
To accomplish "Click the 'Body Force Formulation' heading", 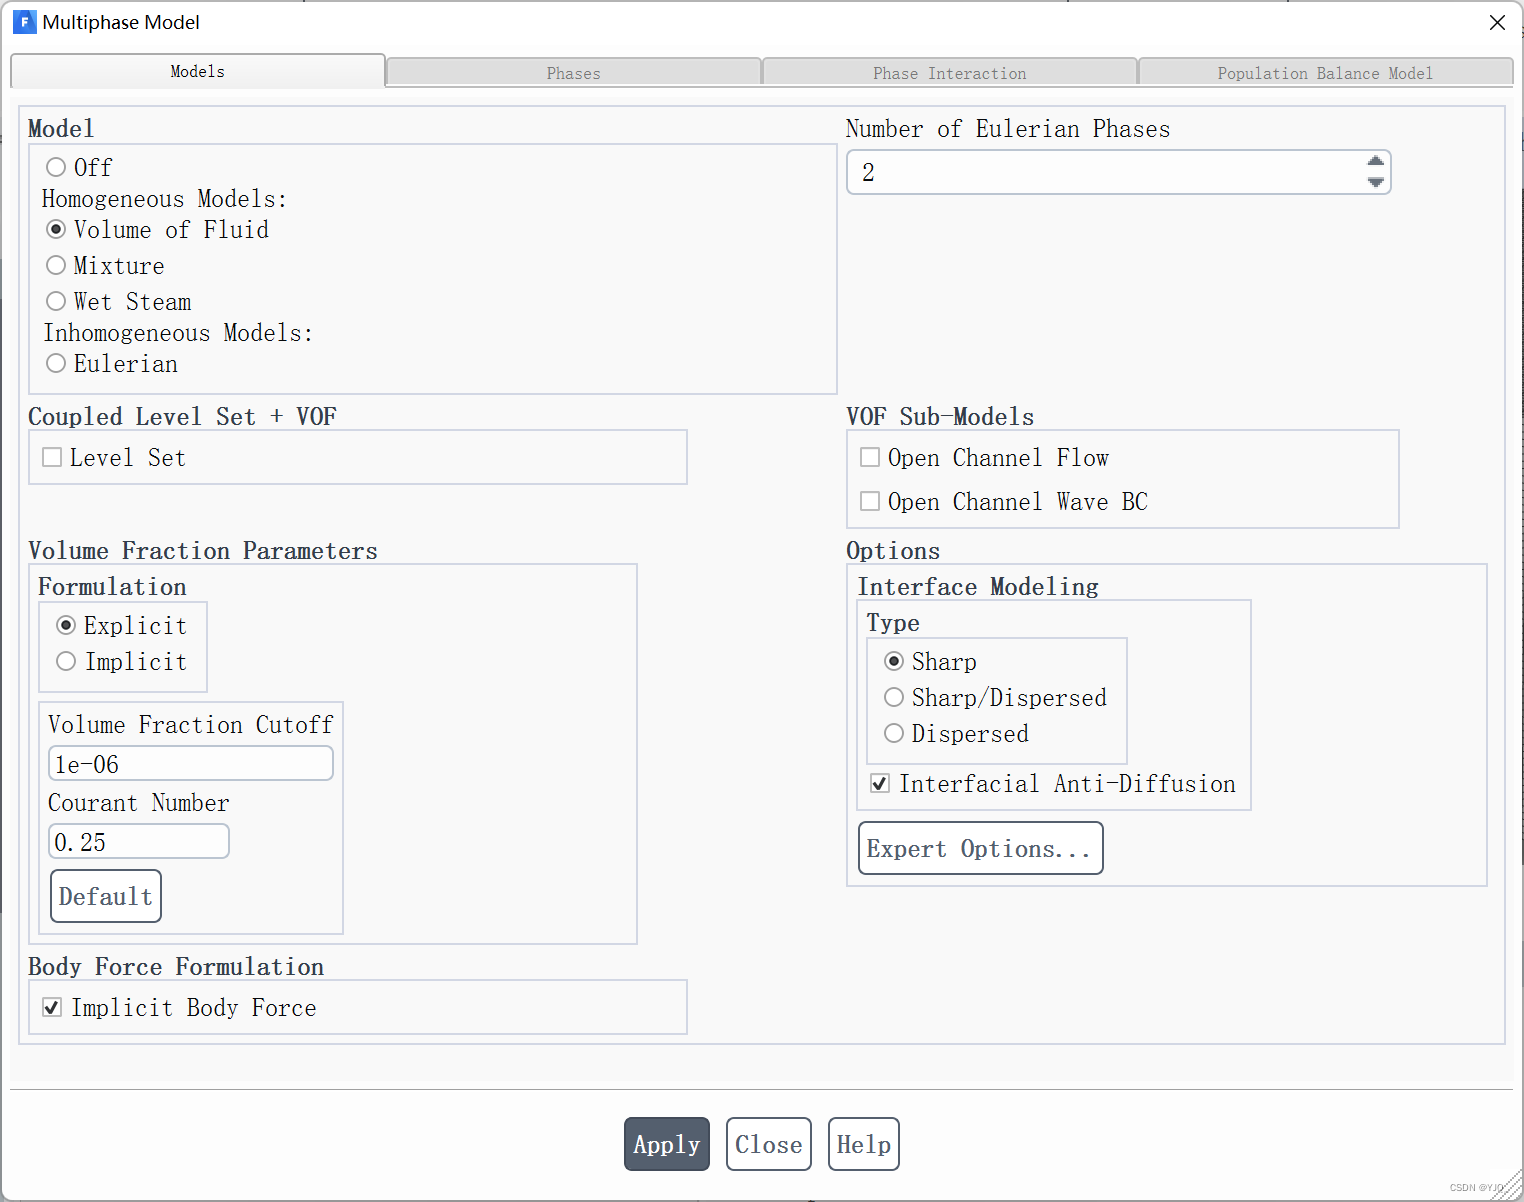I will pos(176,967).
